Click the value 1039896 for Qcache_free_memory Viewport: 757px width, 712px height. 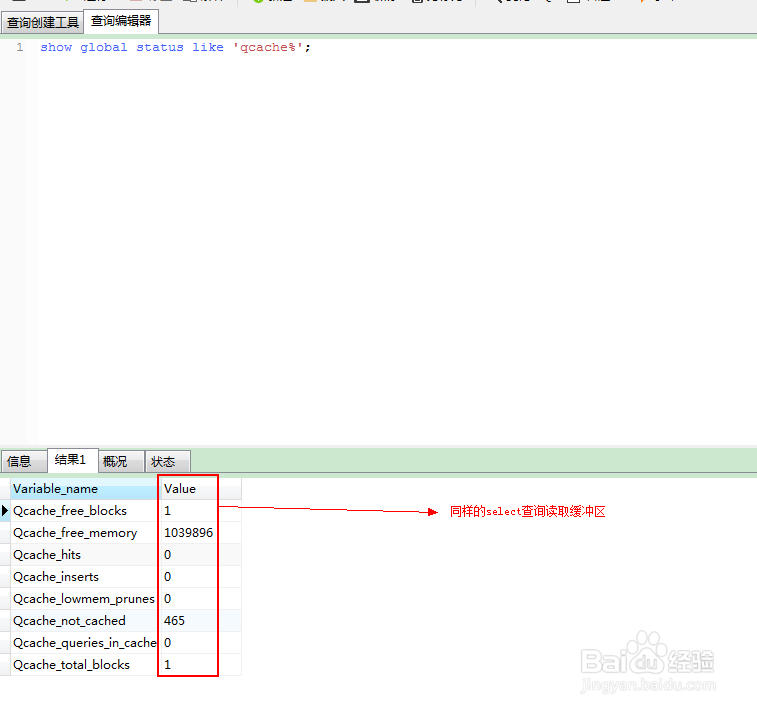(x=188, y=533)
